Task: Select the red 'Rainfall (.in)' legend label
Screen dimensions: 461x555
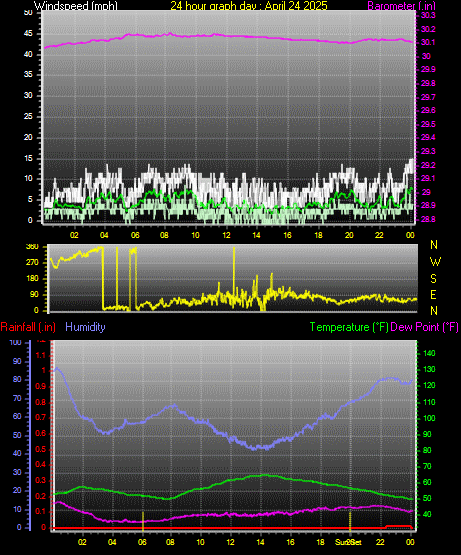Action: (x=28, y=327)
